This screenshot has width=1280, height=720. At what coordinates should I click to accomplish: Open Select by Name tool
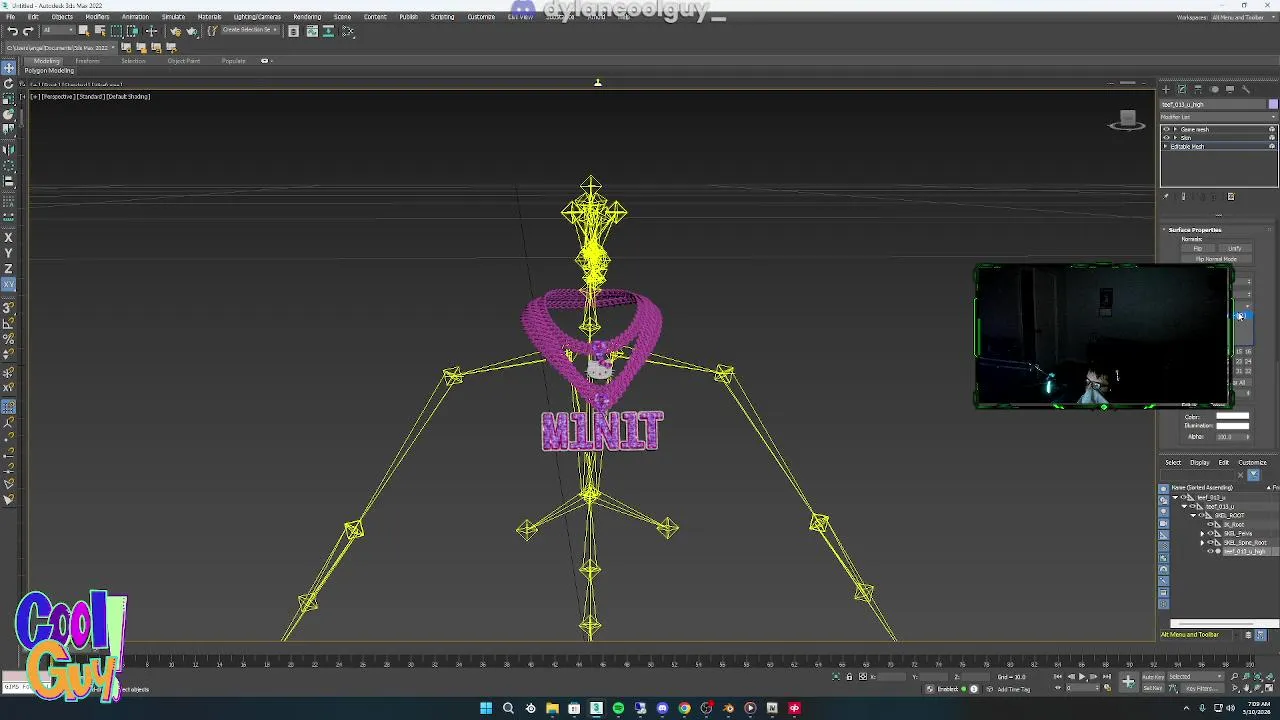[100, 31]
